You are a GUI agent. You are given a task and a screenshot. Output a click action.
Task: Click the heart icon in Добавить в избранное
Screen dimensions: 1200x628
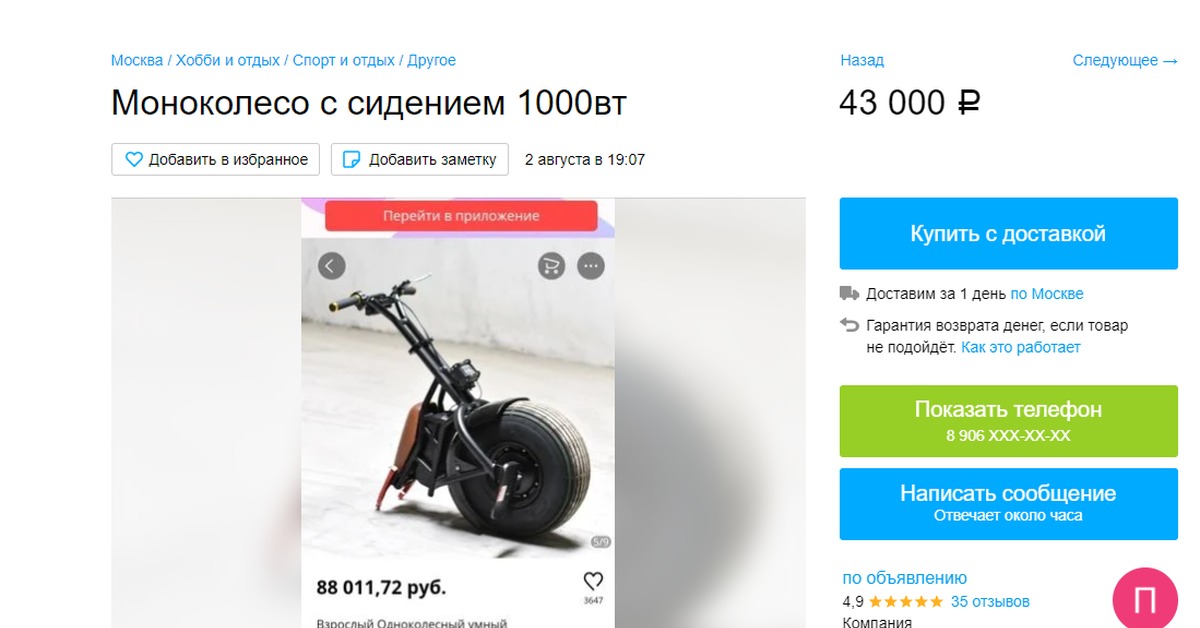click(134, 159)
